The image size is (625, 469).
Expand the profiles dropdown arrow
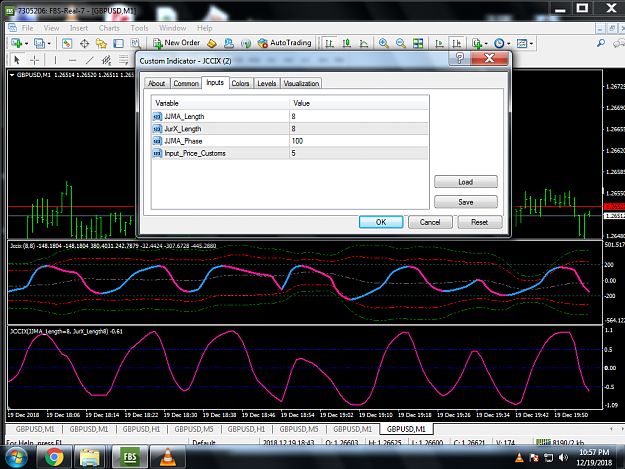point(49,43)
